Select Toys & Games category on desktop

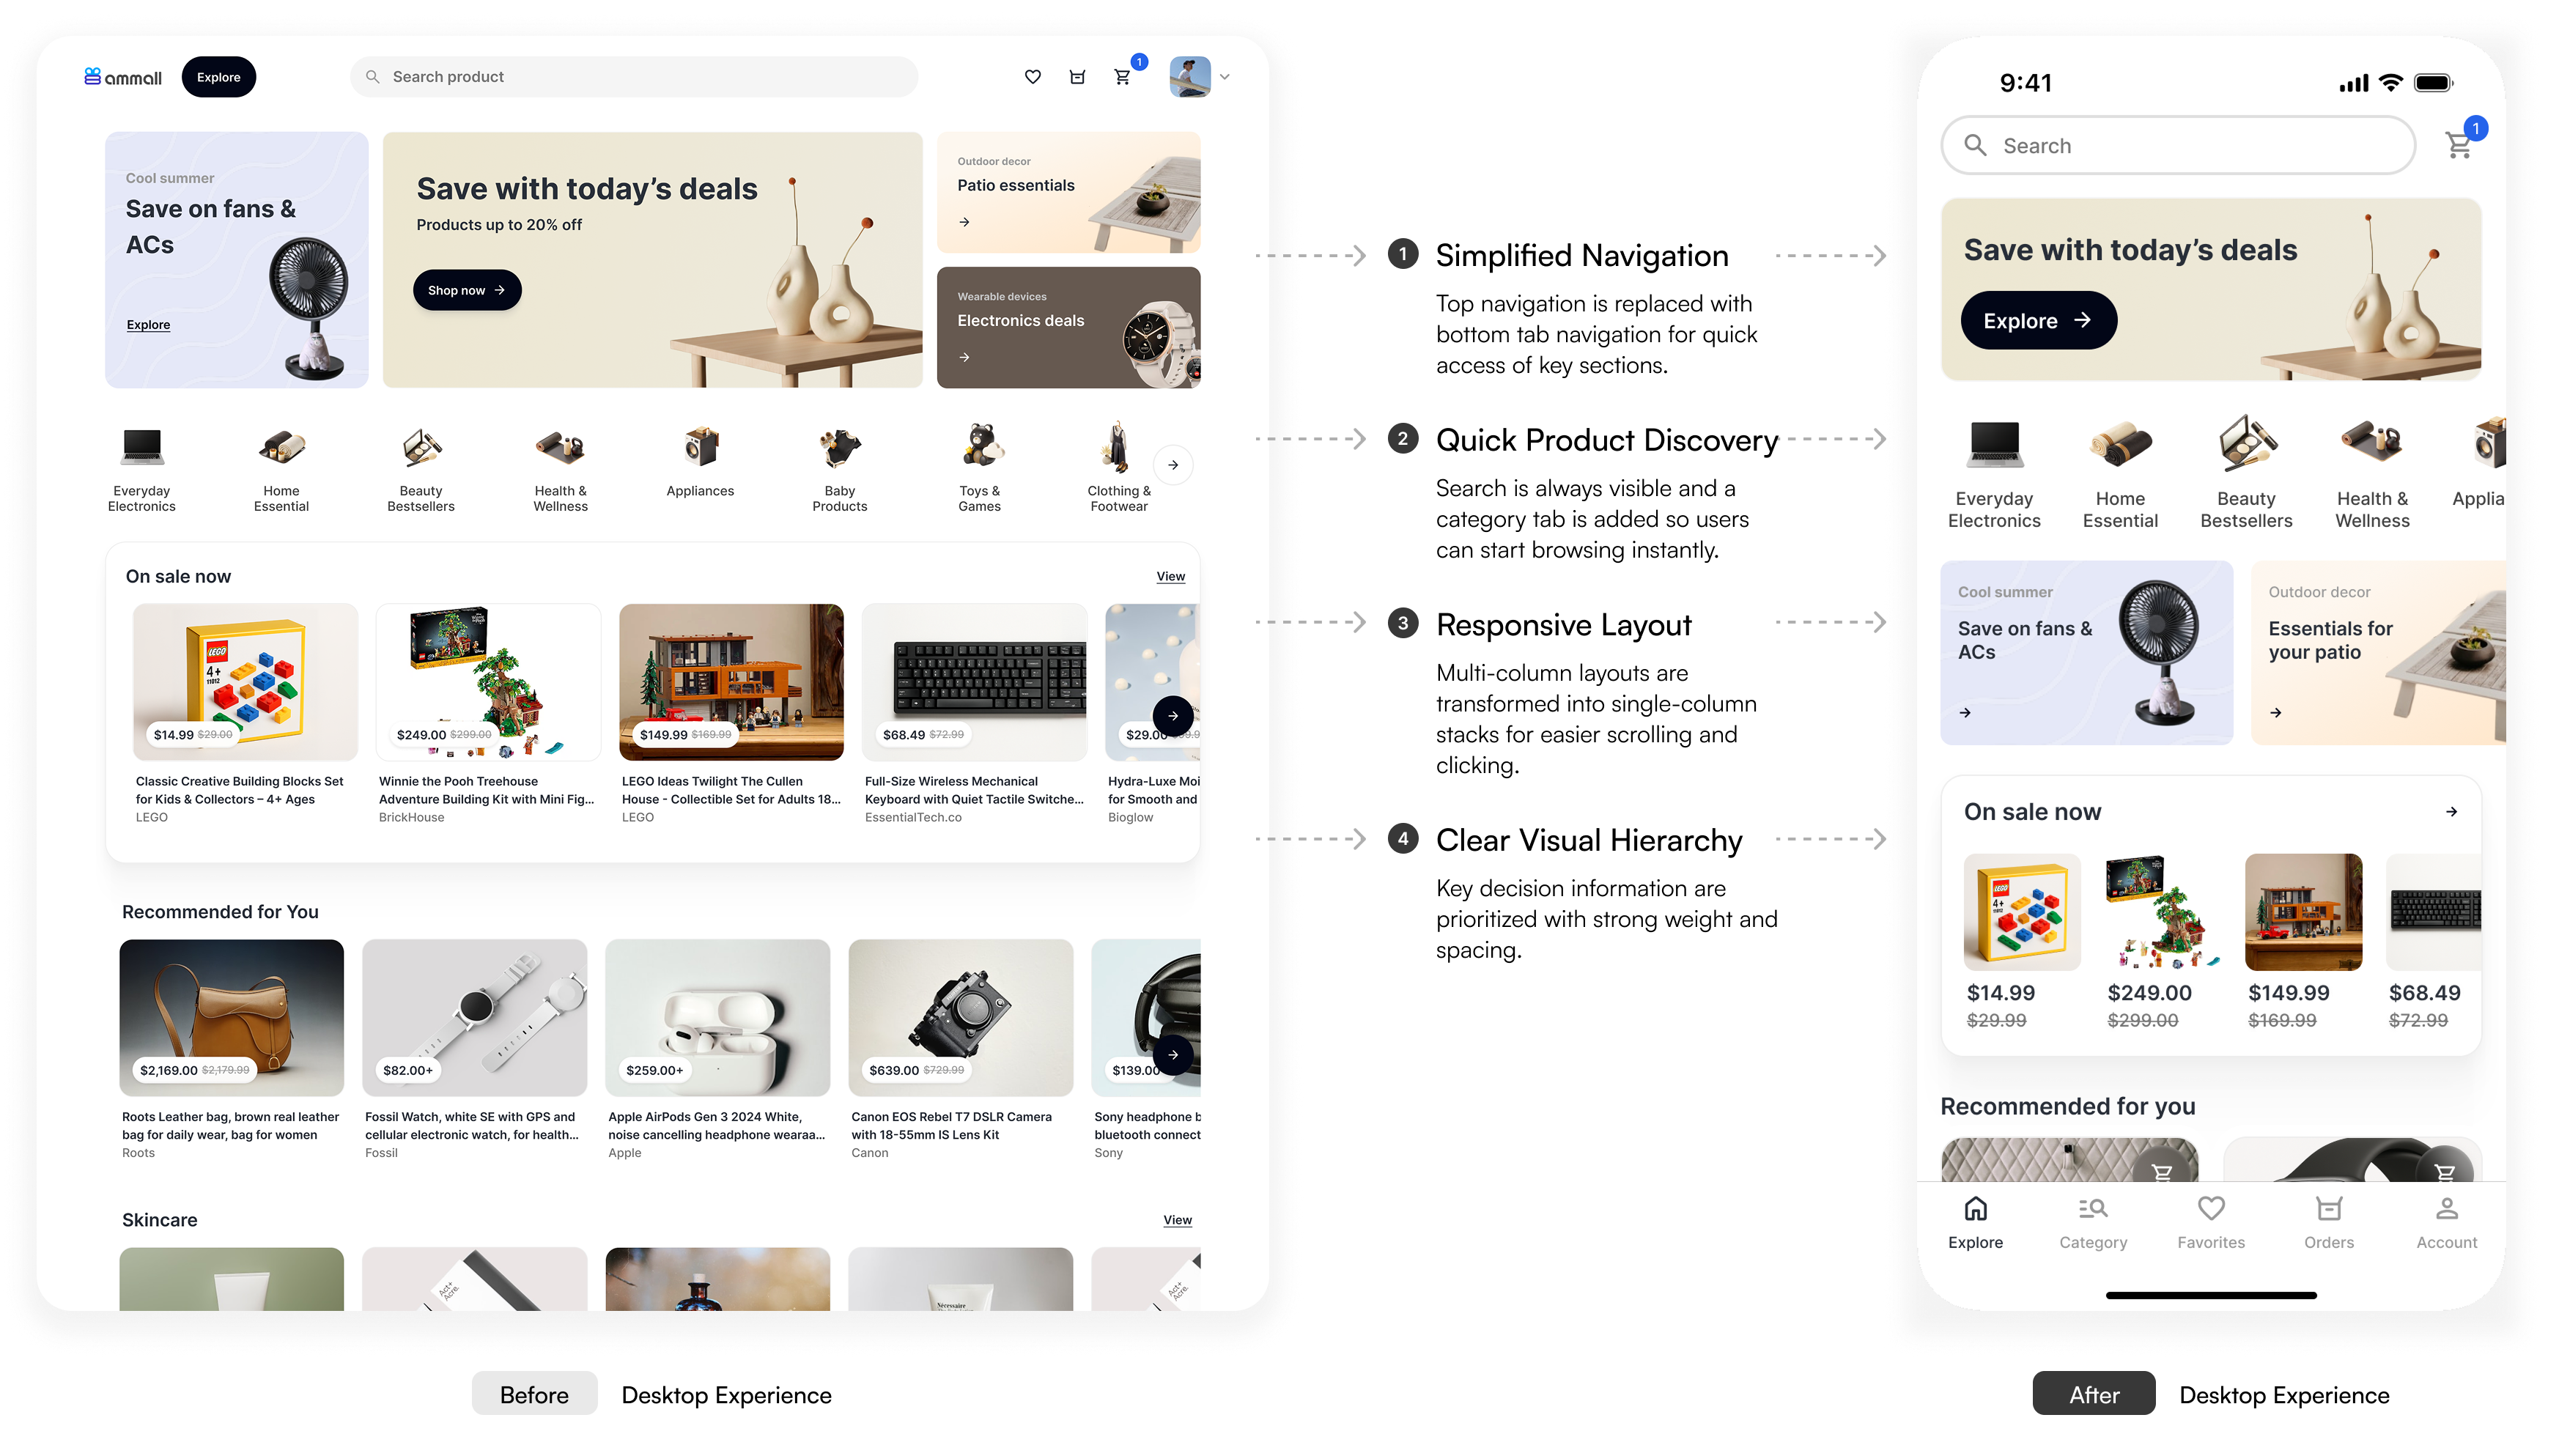pos(980,468)
